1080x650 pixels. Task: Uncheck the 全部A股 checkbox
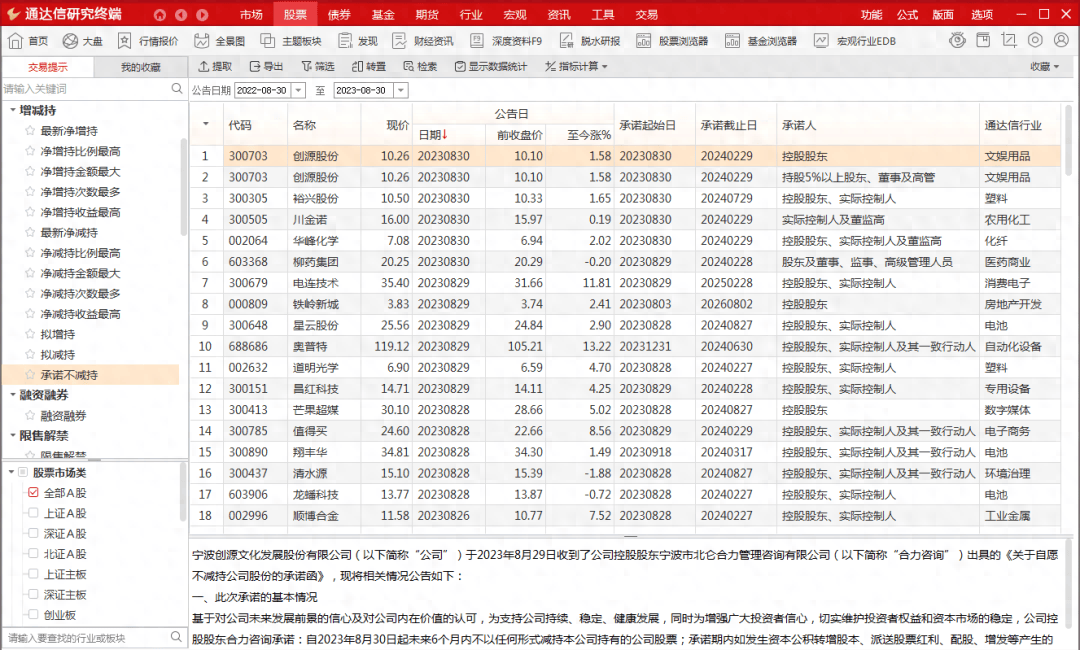coord(33,493)
